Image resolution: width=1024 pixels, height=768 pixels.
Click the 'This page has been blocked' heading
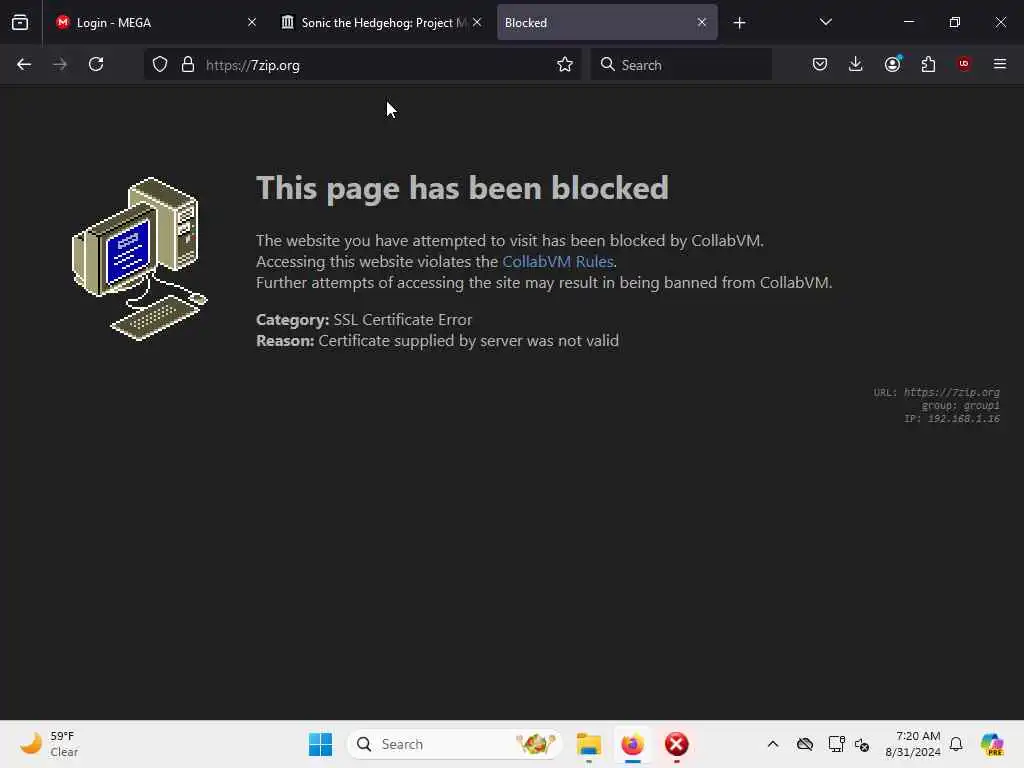462,189
